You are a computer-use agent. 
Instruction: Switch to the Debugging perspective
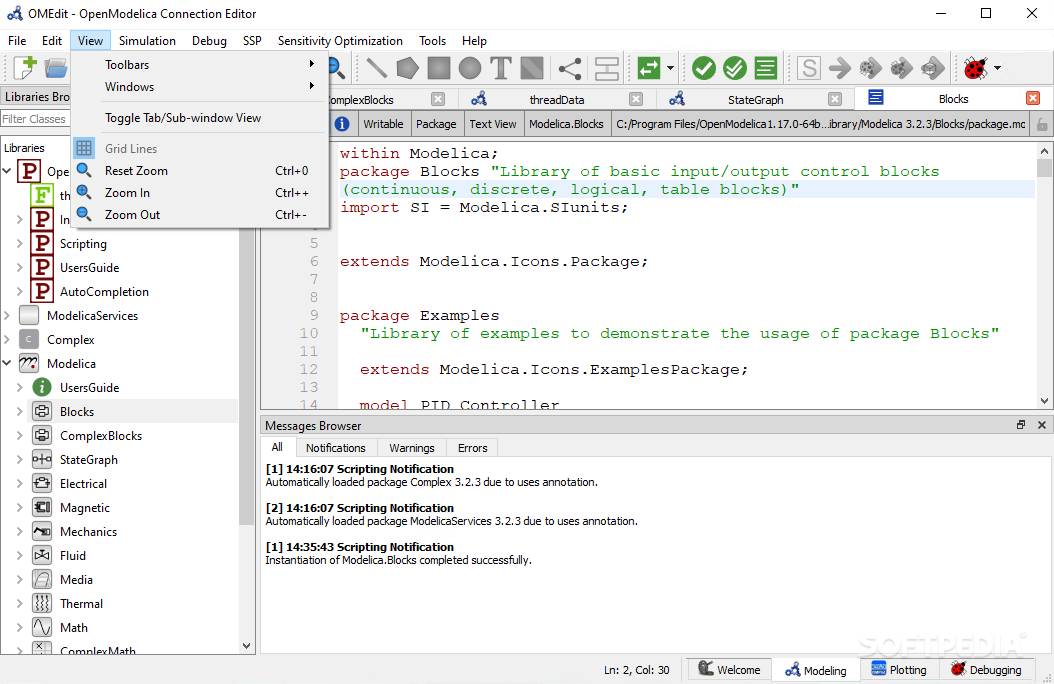986,669
